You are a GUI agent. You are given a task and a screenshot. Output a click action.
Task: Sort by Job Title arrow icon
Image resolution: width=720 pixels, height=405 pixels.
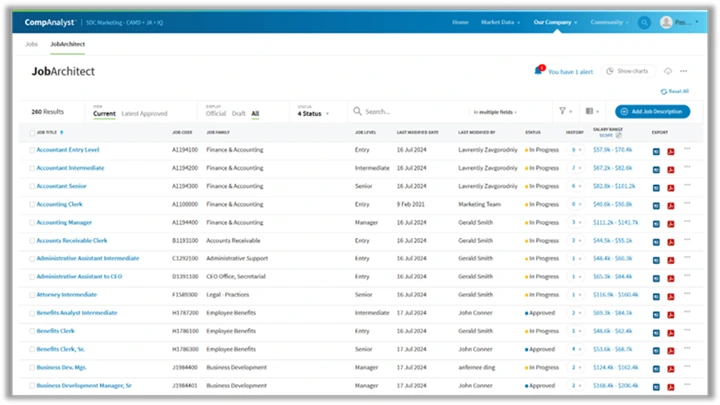(x=62, y=132)
